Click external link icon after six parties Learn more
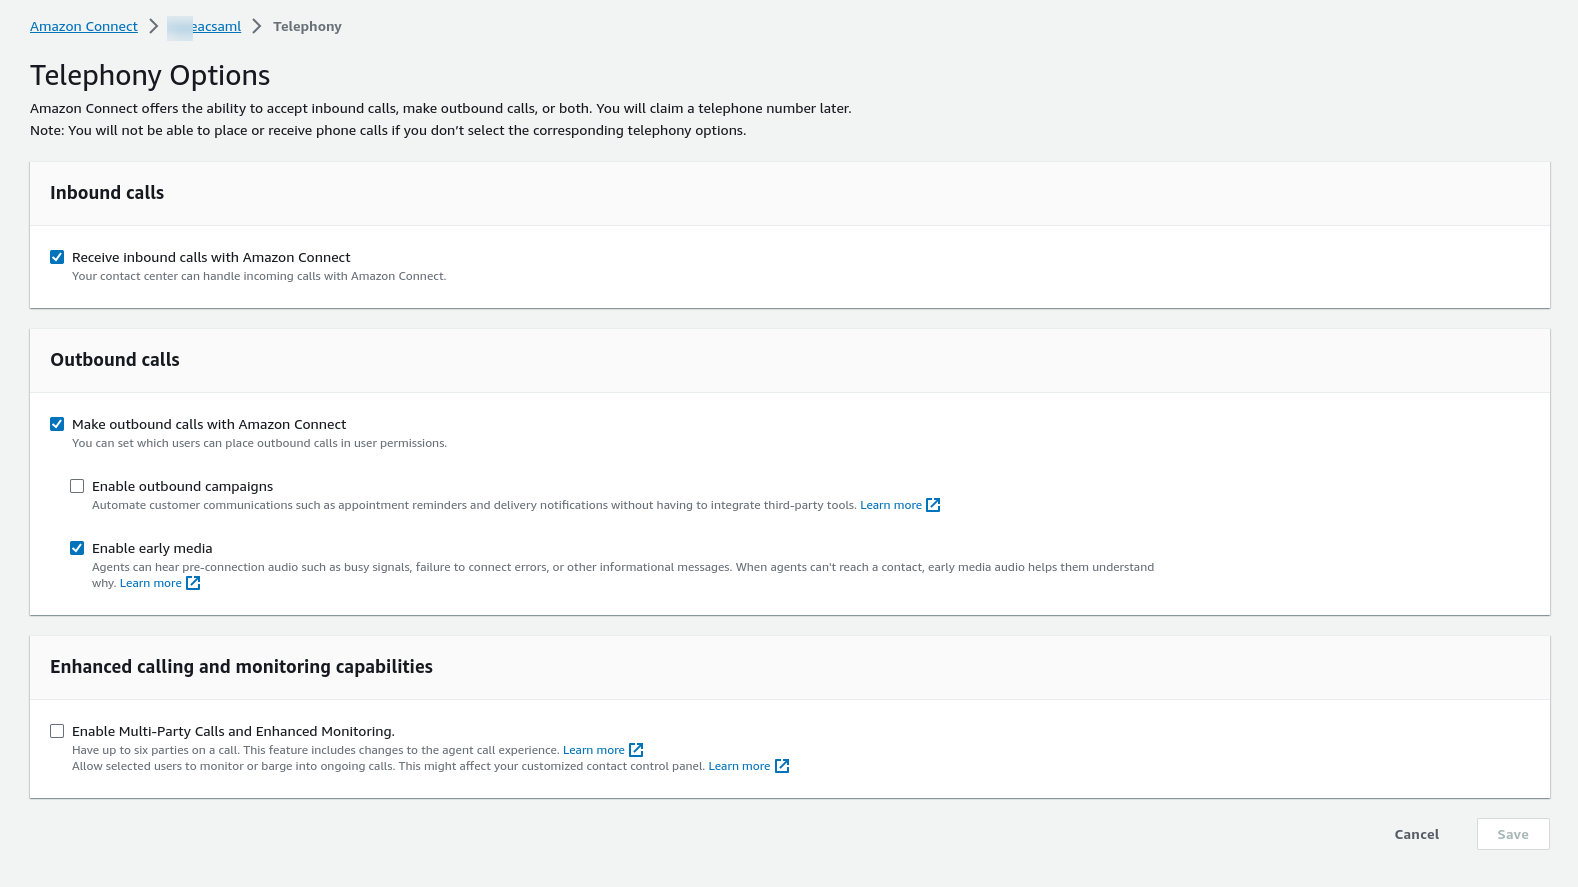Viewport: 1578px width, 887px height. [636, 750]
